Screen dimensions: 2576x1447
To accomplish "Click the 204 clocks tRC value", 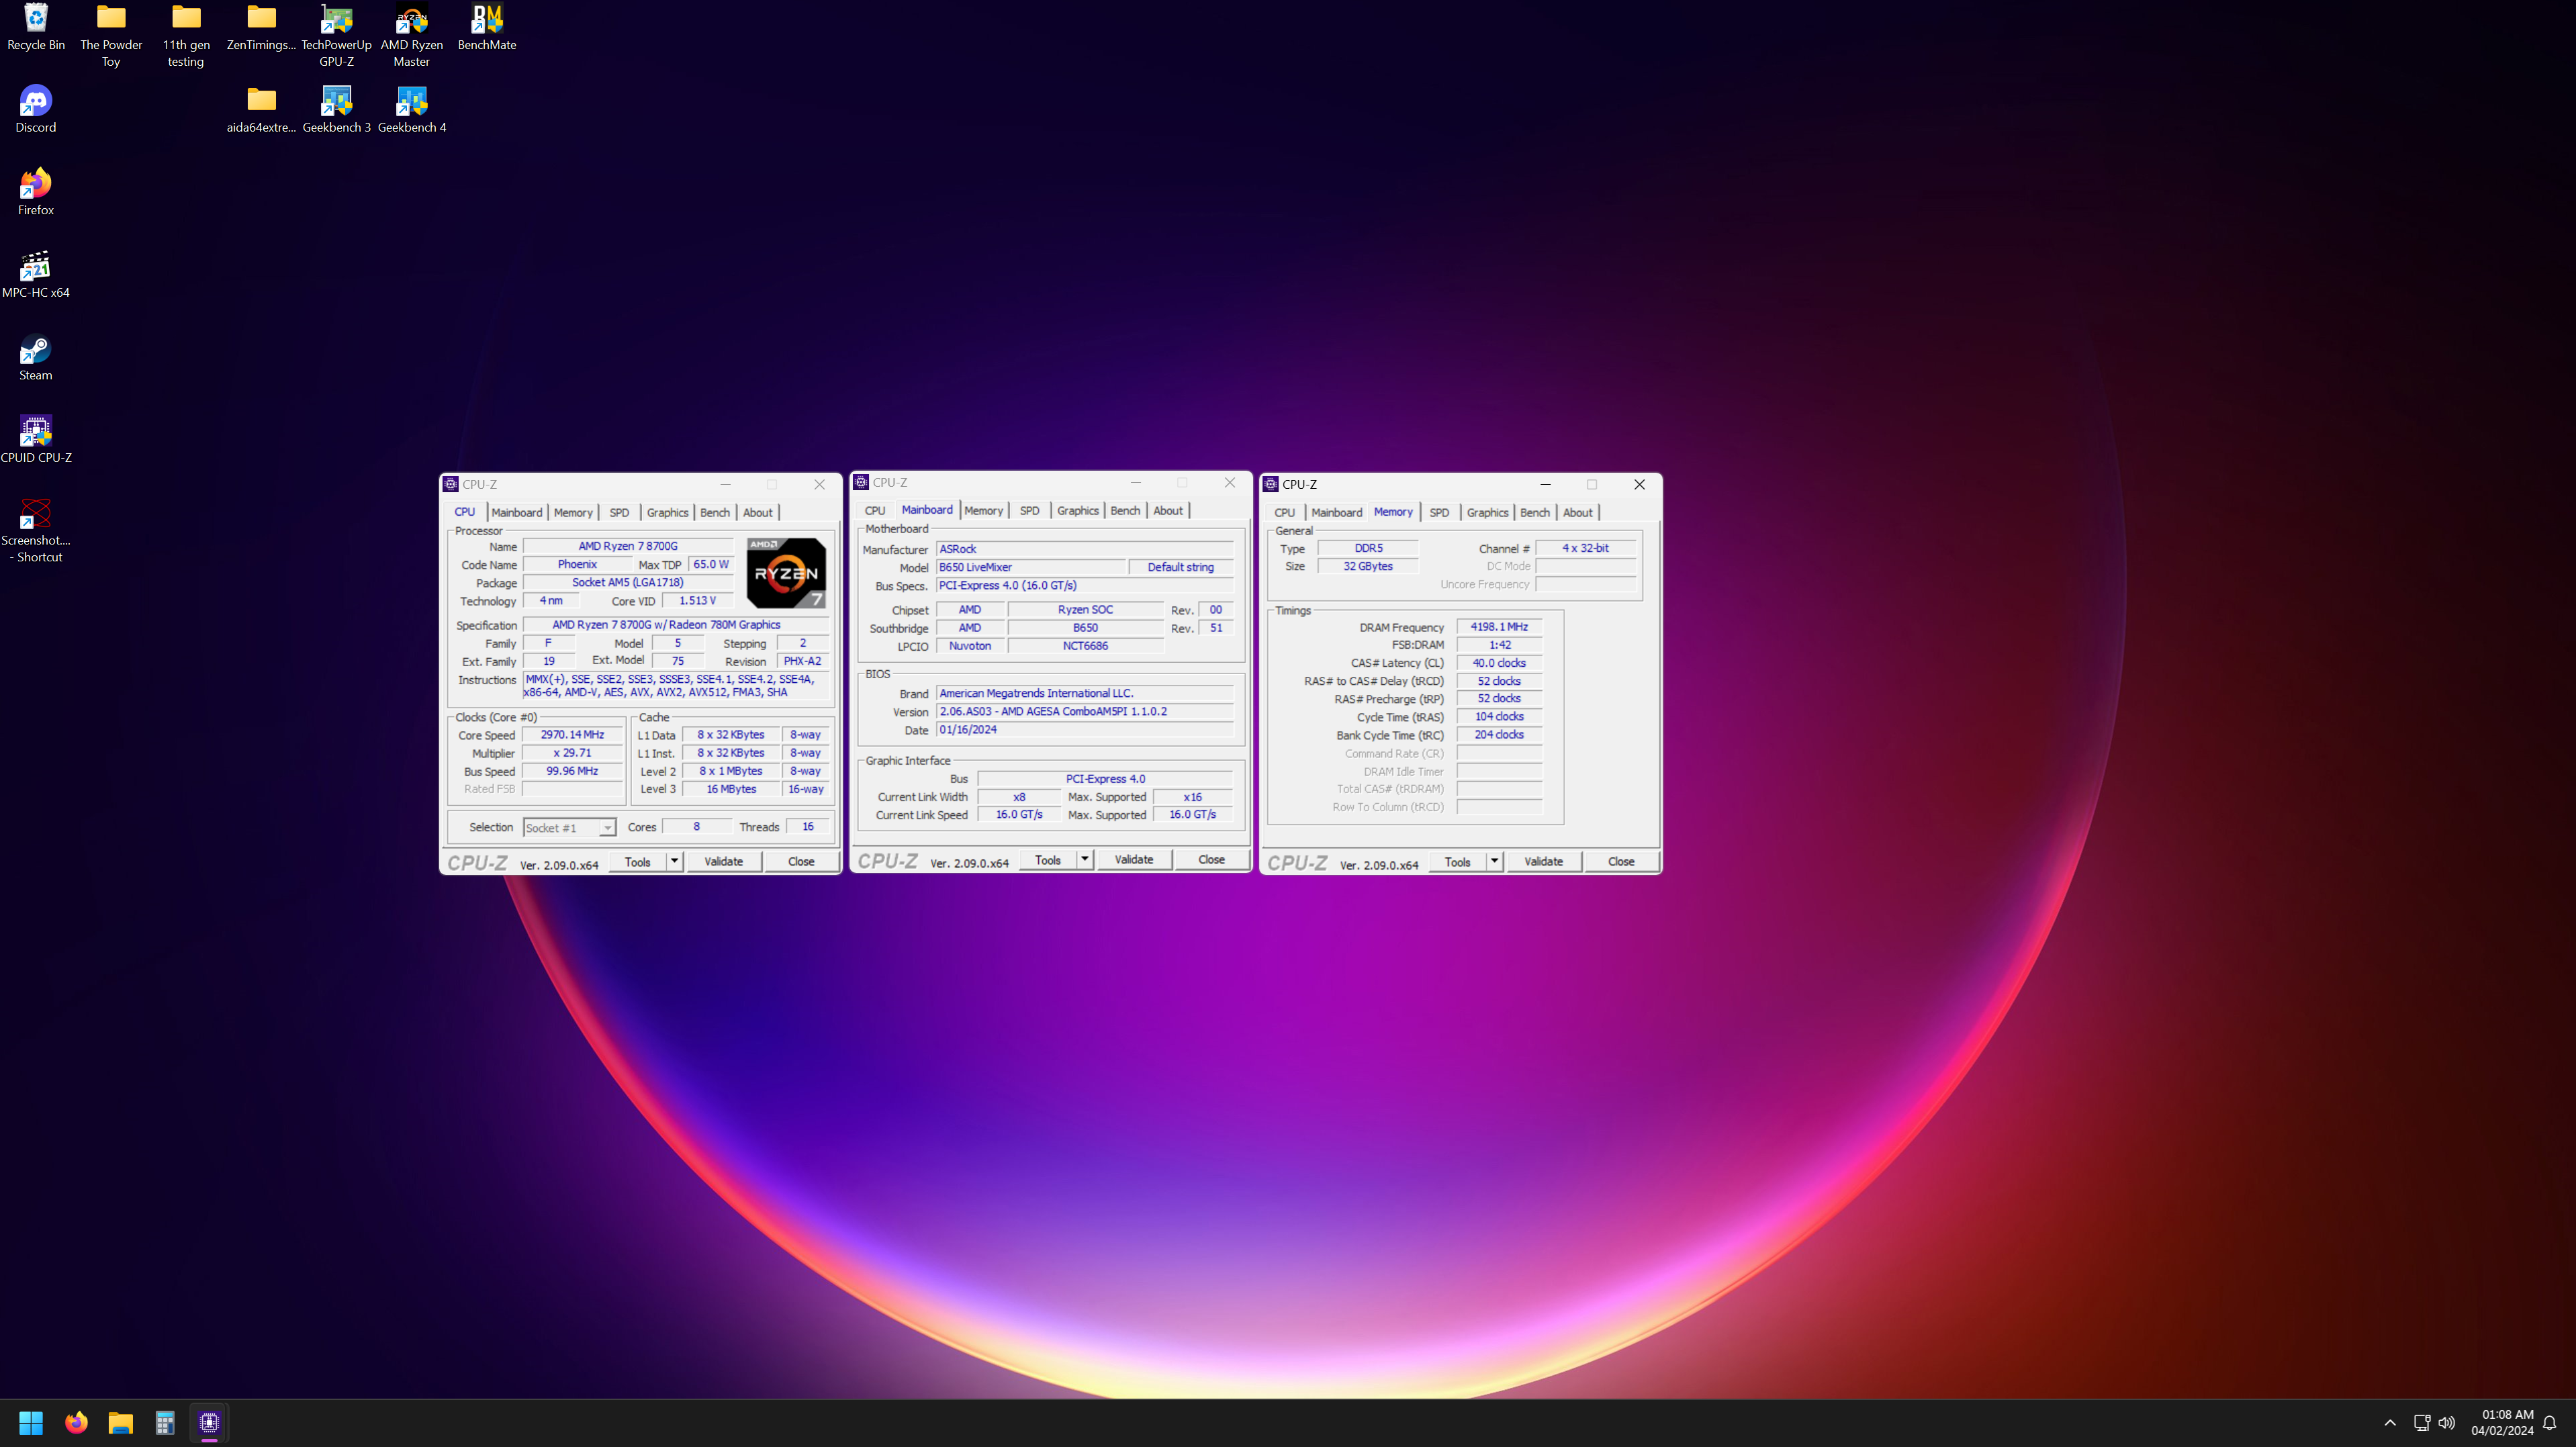I will [x=1498, y=734].
